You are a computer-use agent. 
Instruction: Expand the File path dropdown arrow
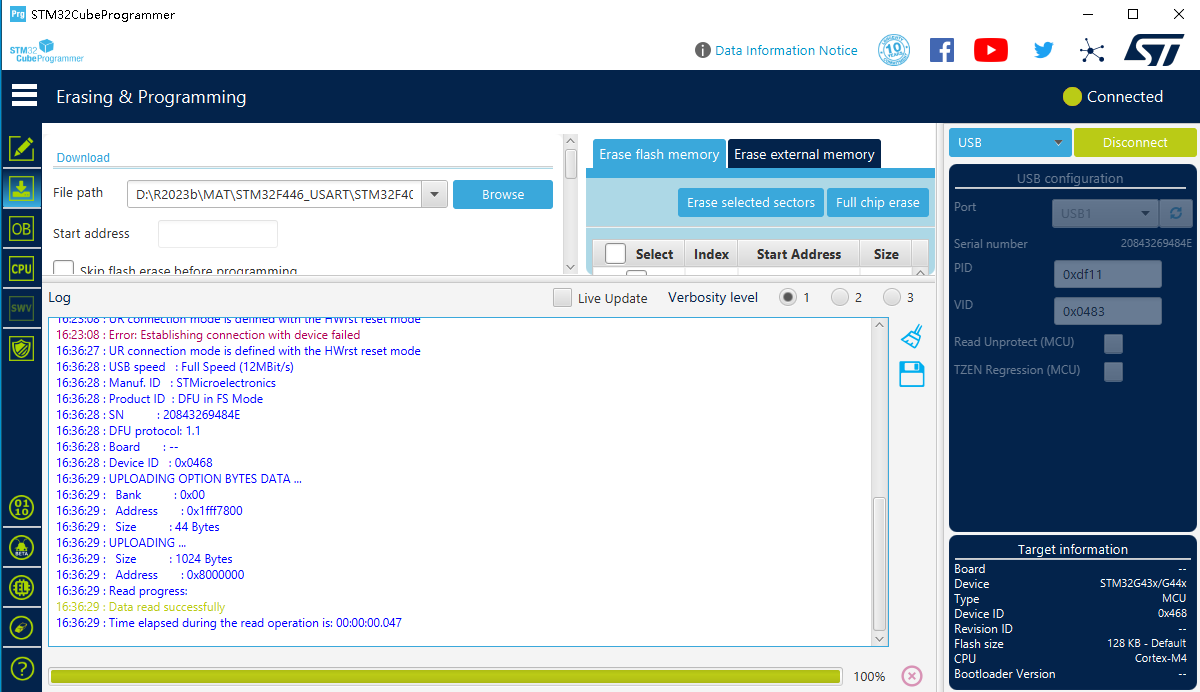coord(434,195)
